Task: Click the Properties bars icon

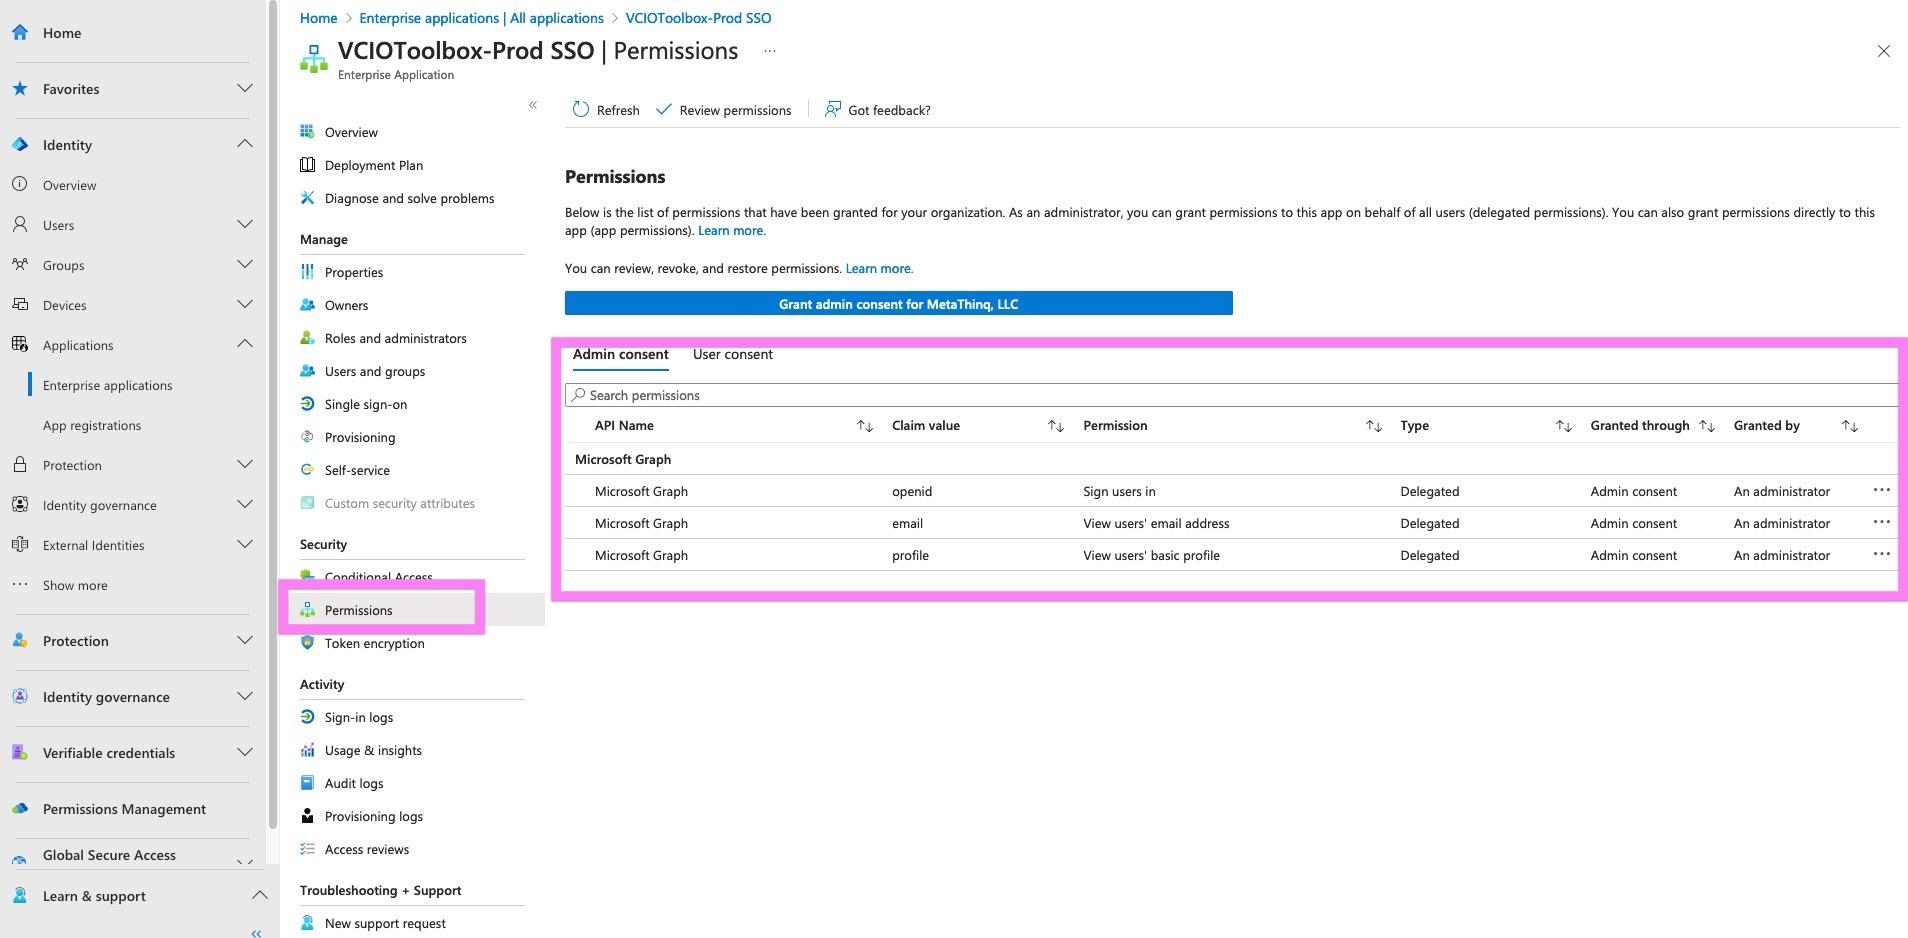Action: coord(308,272)
